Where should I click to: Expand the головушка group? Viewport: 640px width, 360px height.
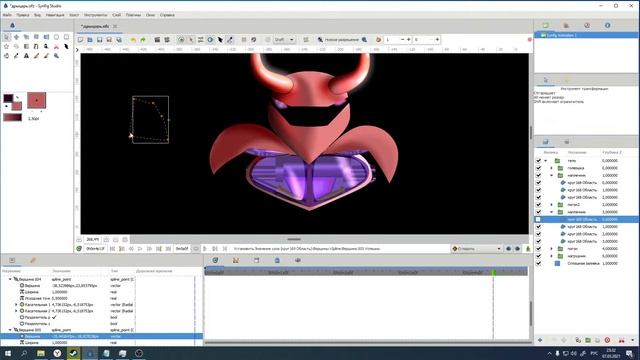[x=551, y=168]
